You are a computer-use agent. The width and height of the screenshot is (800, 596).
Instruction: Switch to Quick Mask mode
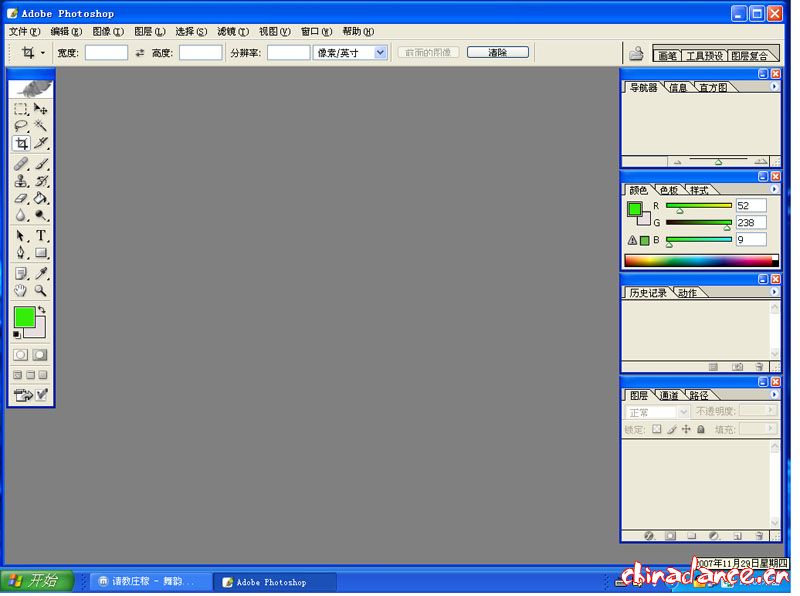(40, 355)
